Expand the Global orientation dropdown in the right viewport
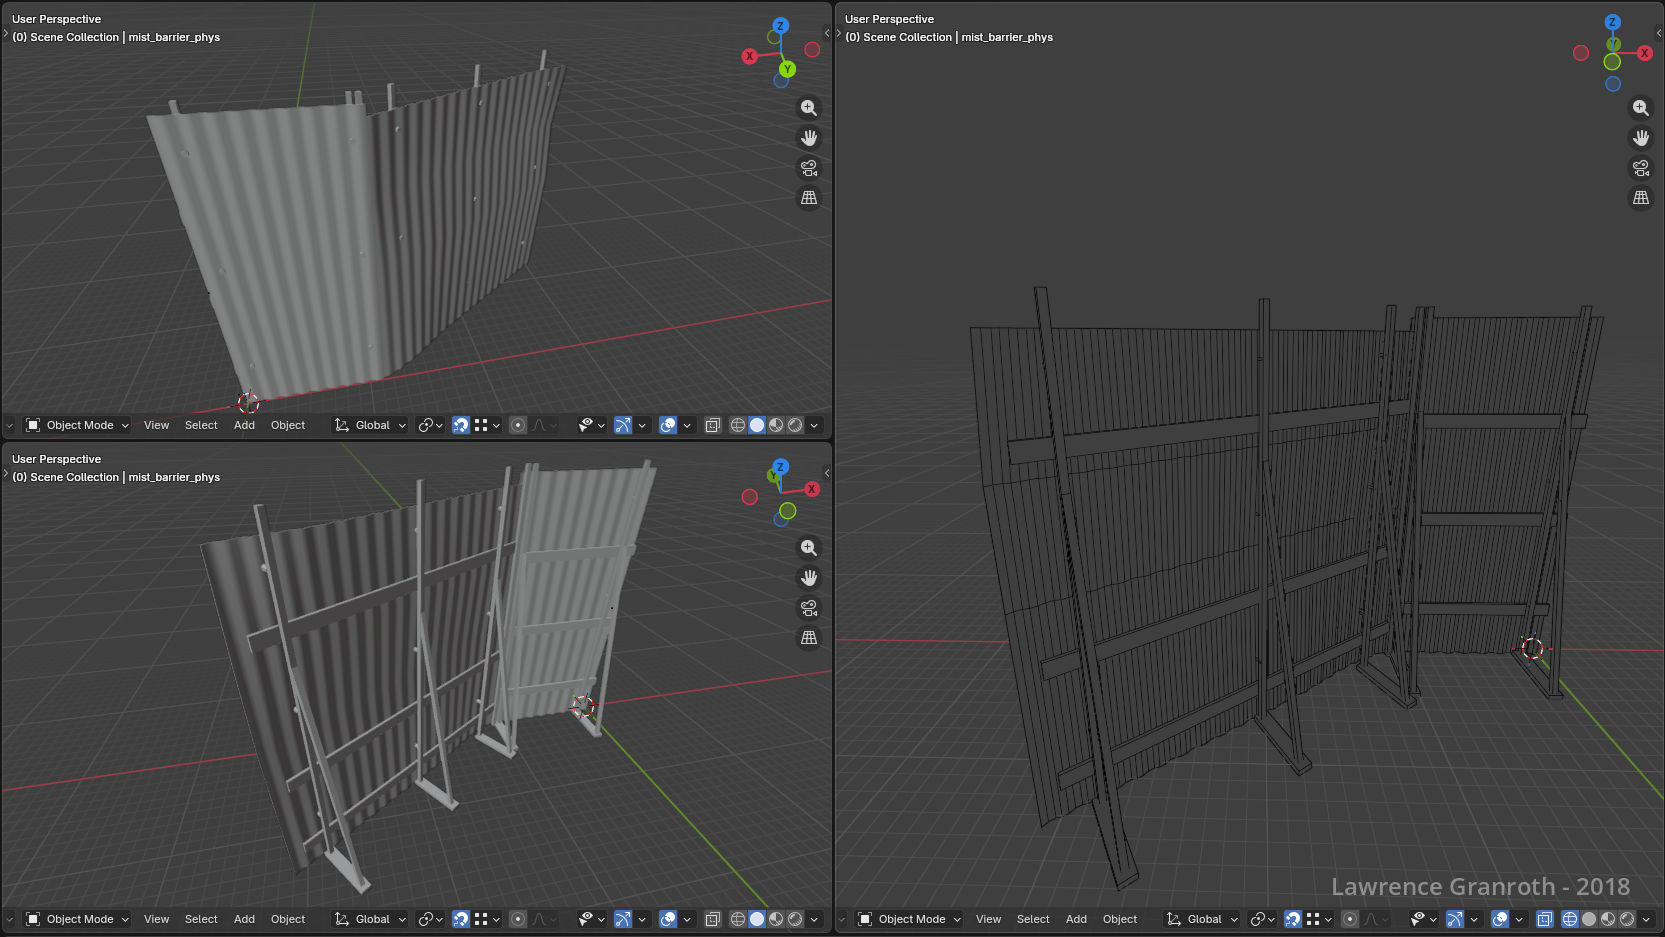Screen dimensions: 1665x937 tap(1203, 919)
